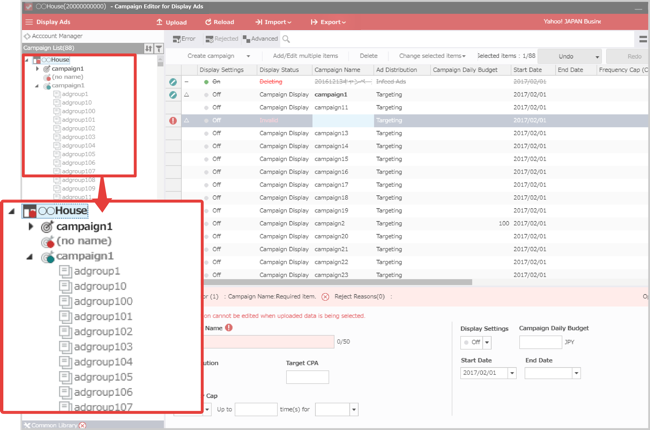Sort by the Ad Distribution column header
This screenshot has width=650, height=430.
[396, 70]
